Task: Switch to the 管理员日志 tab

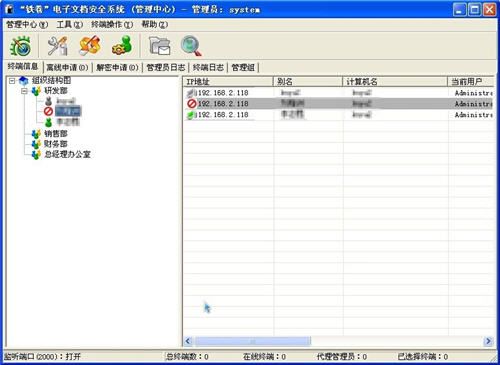Action: [x=166, y=67]
